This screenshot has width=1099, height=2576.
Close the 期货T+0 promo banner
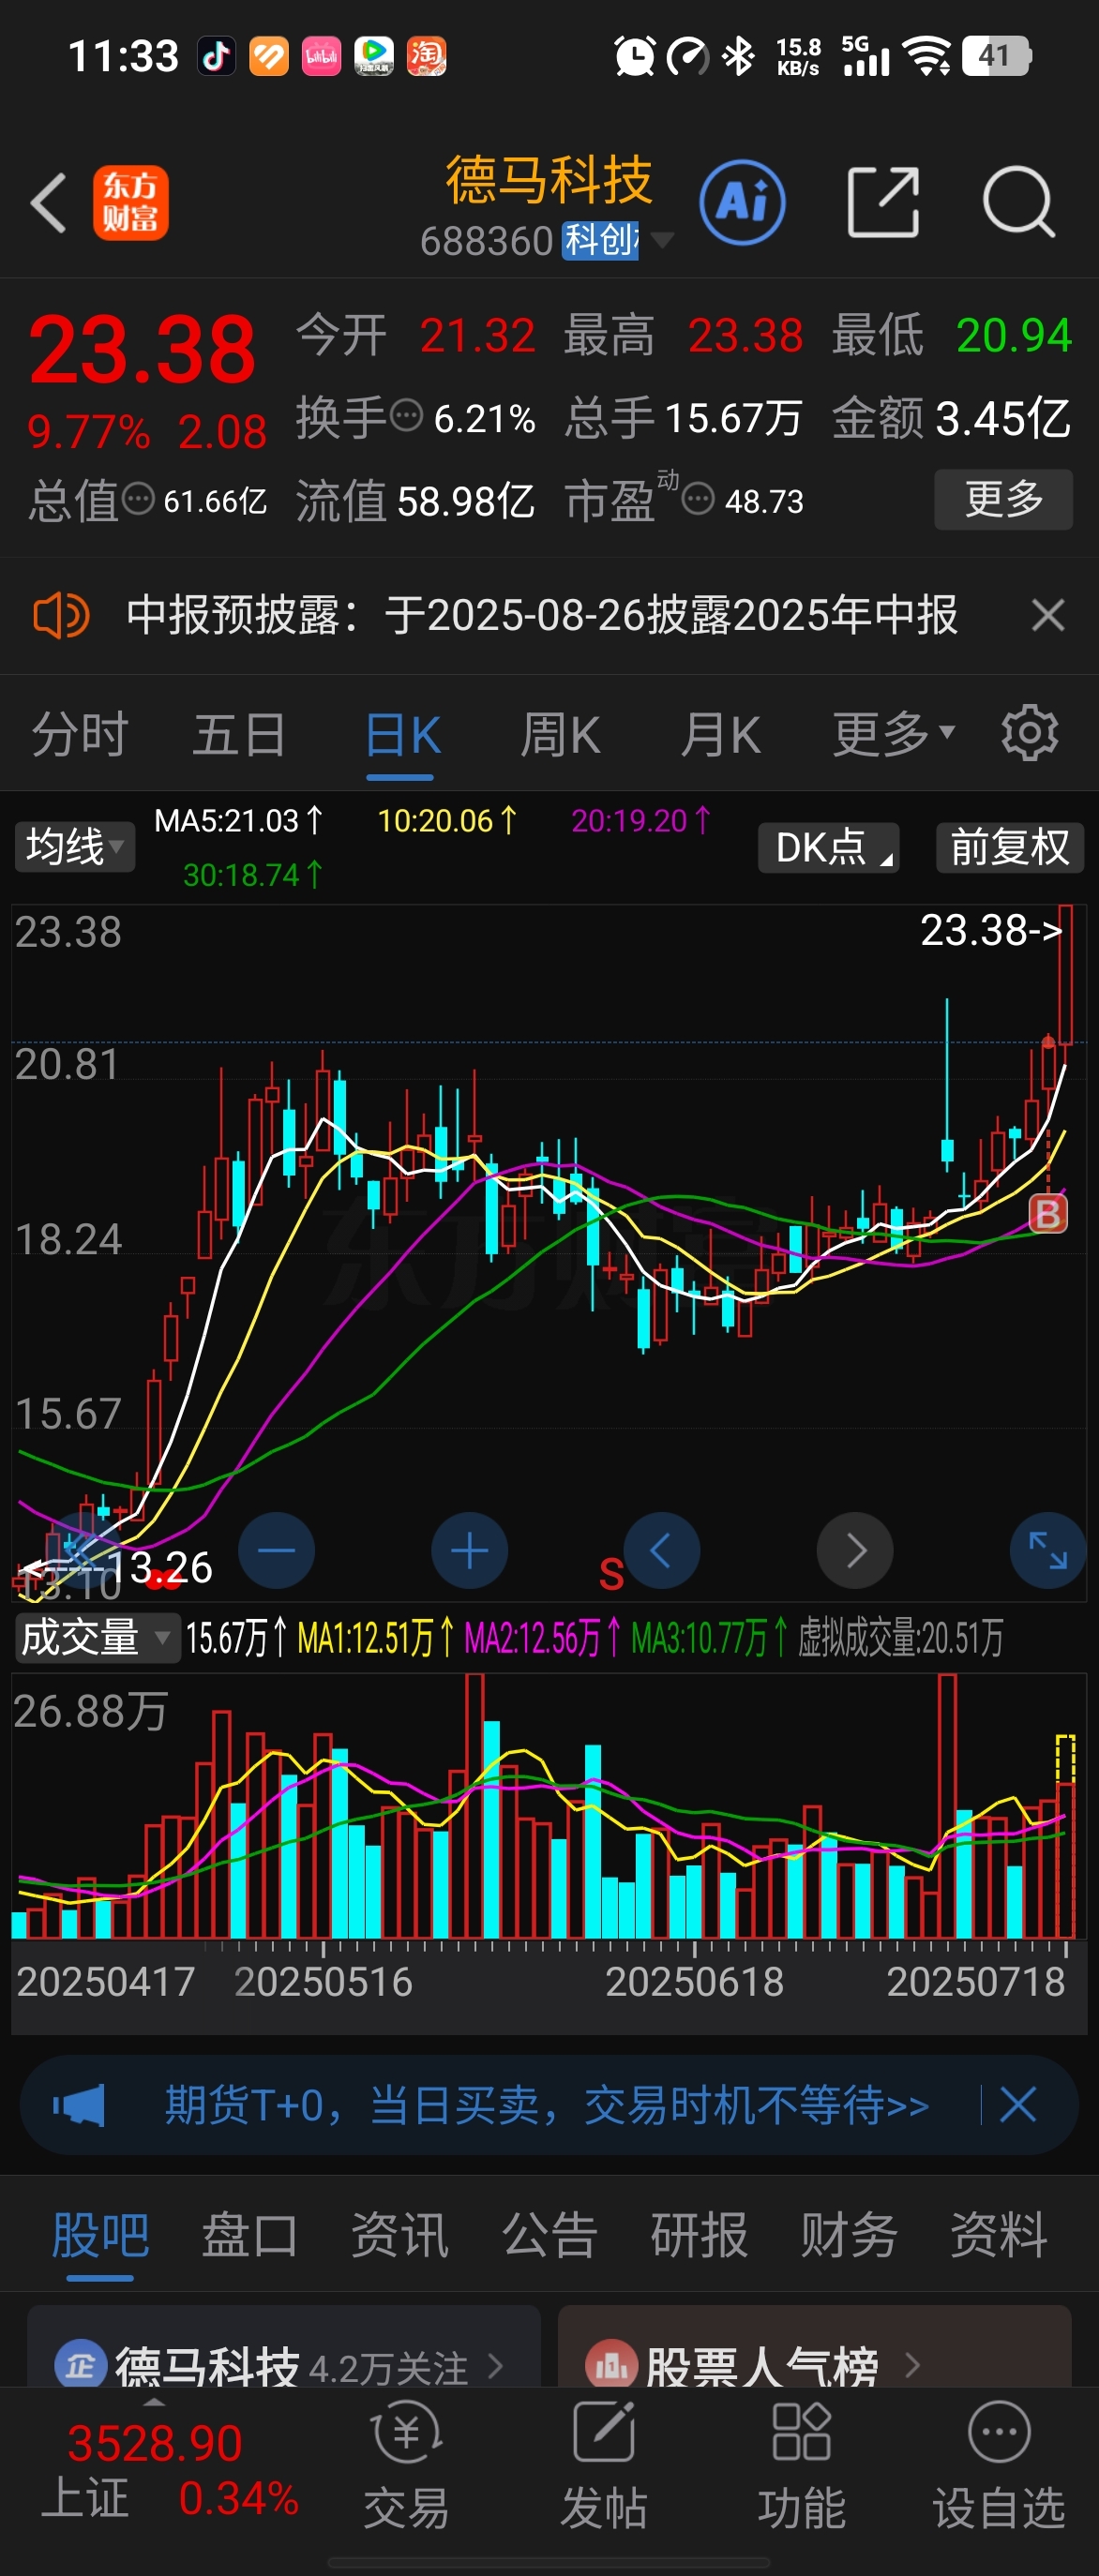pos(1018,2105)
